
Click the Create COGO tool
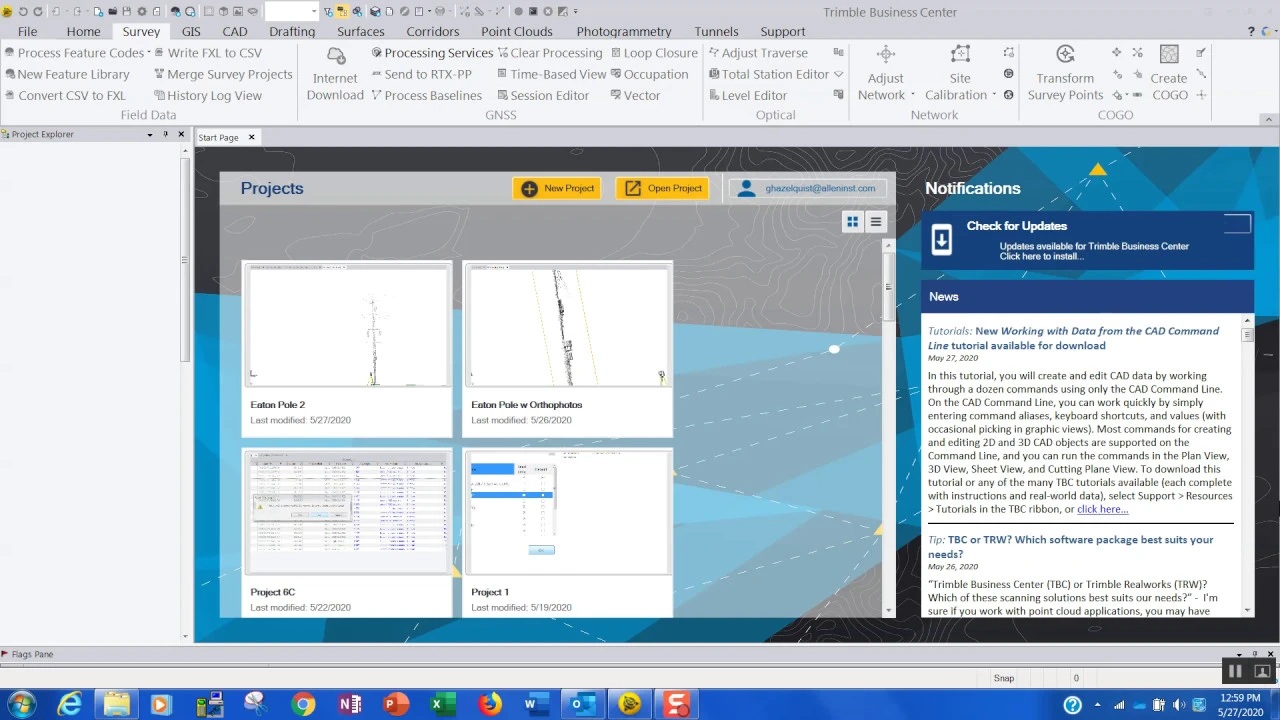(x=1169, y=74)
